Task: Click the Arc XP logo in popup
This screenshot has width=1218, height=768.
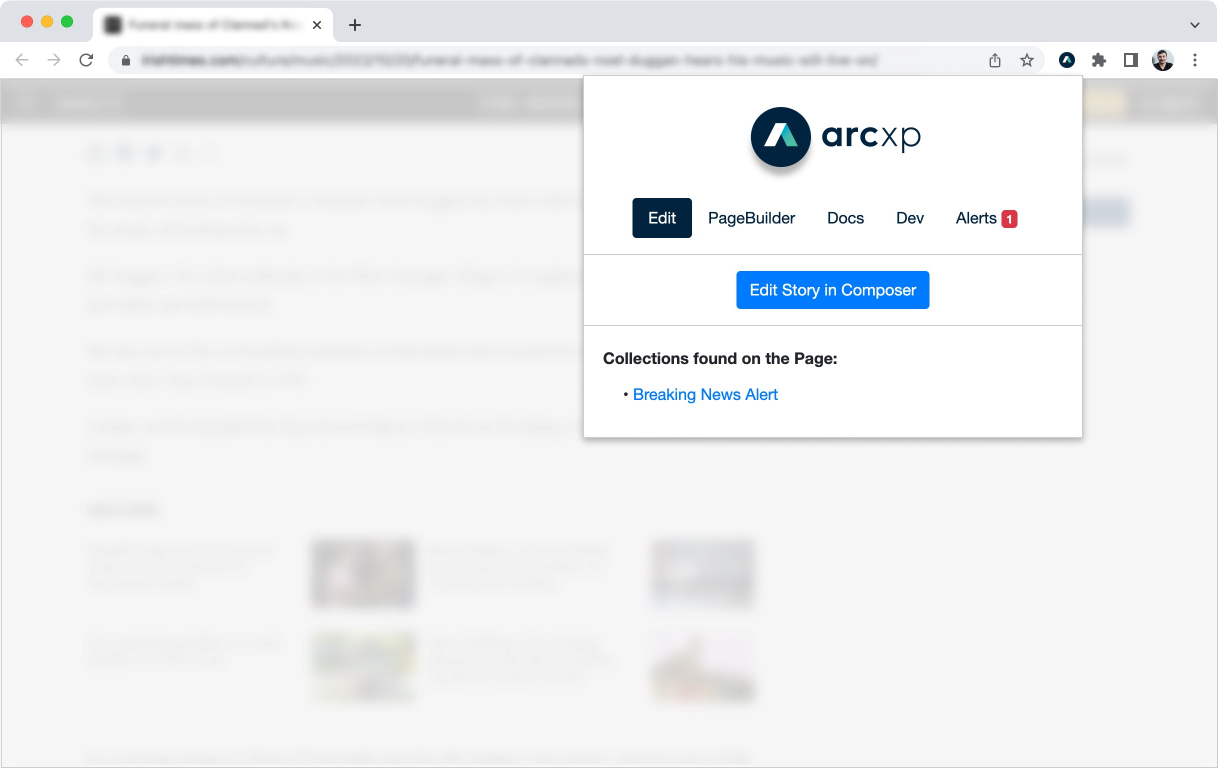Action: point(836,137)
